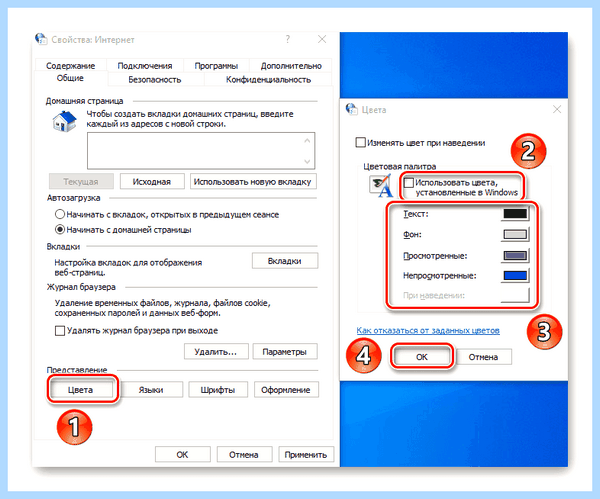Click the Internet Properties globe title icon
Image resolution: width=600 pixels, height=499 pixels.
[41, 39]
